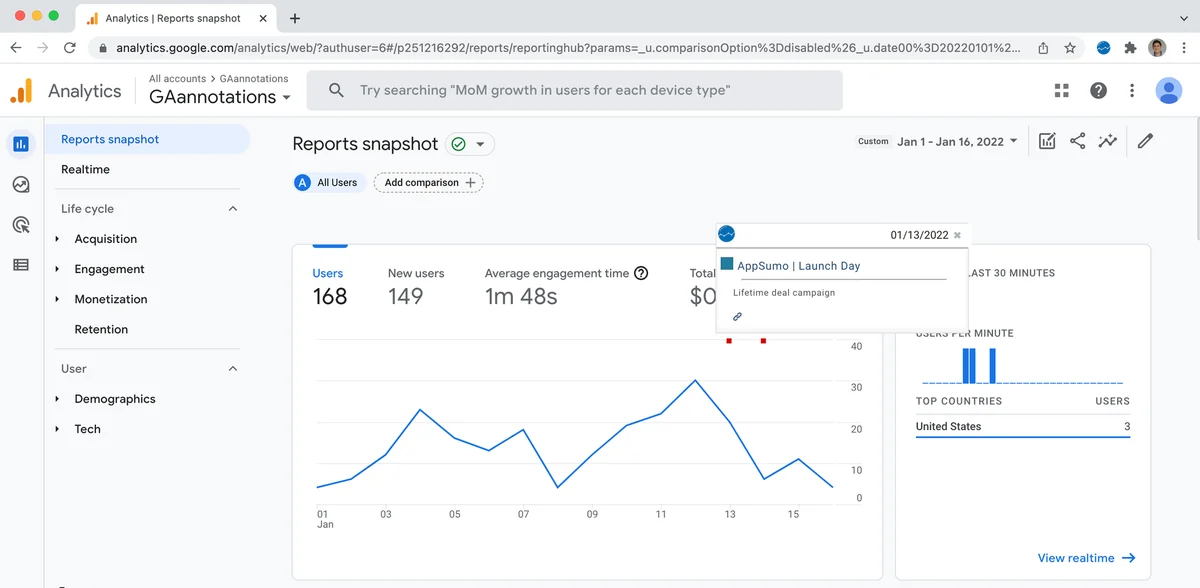Open the Jan 1 - Jan 16, 2022 date range dropdown
1200x588 pixels.
(x=957, y=142)
